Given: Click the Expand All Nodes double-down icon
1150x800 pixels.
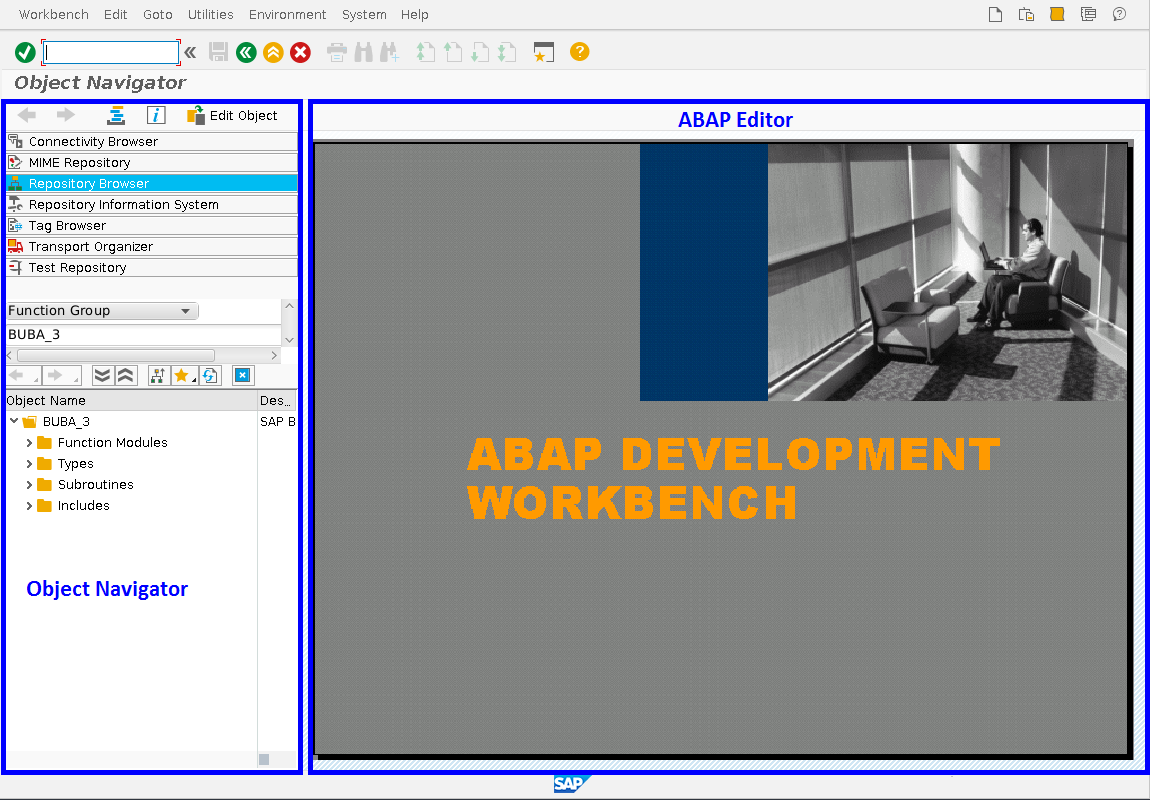Looking at the screenshot, I should coord(102,376).
